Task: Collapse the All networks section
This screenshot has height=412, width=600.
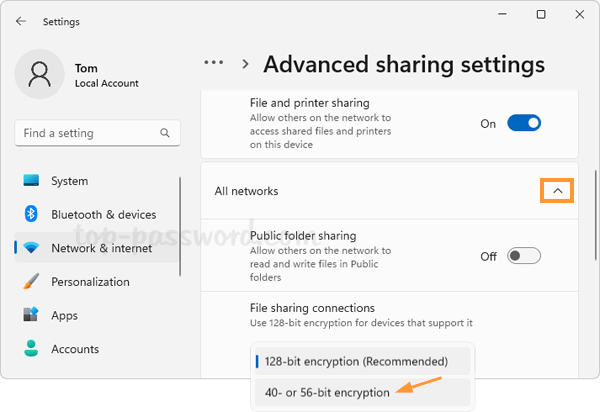Action: (x=557, y=190)
